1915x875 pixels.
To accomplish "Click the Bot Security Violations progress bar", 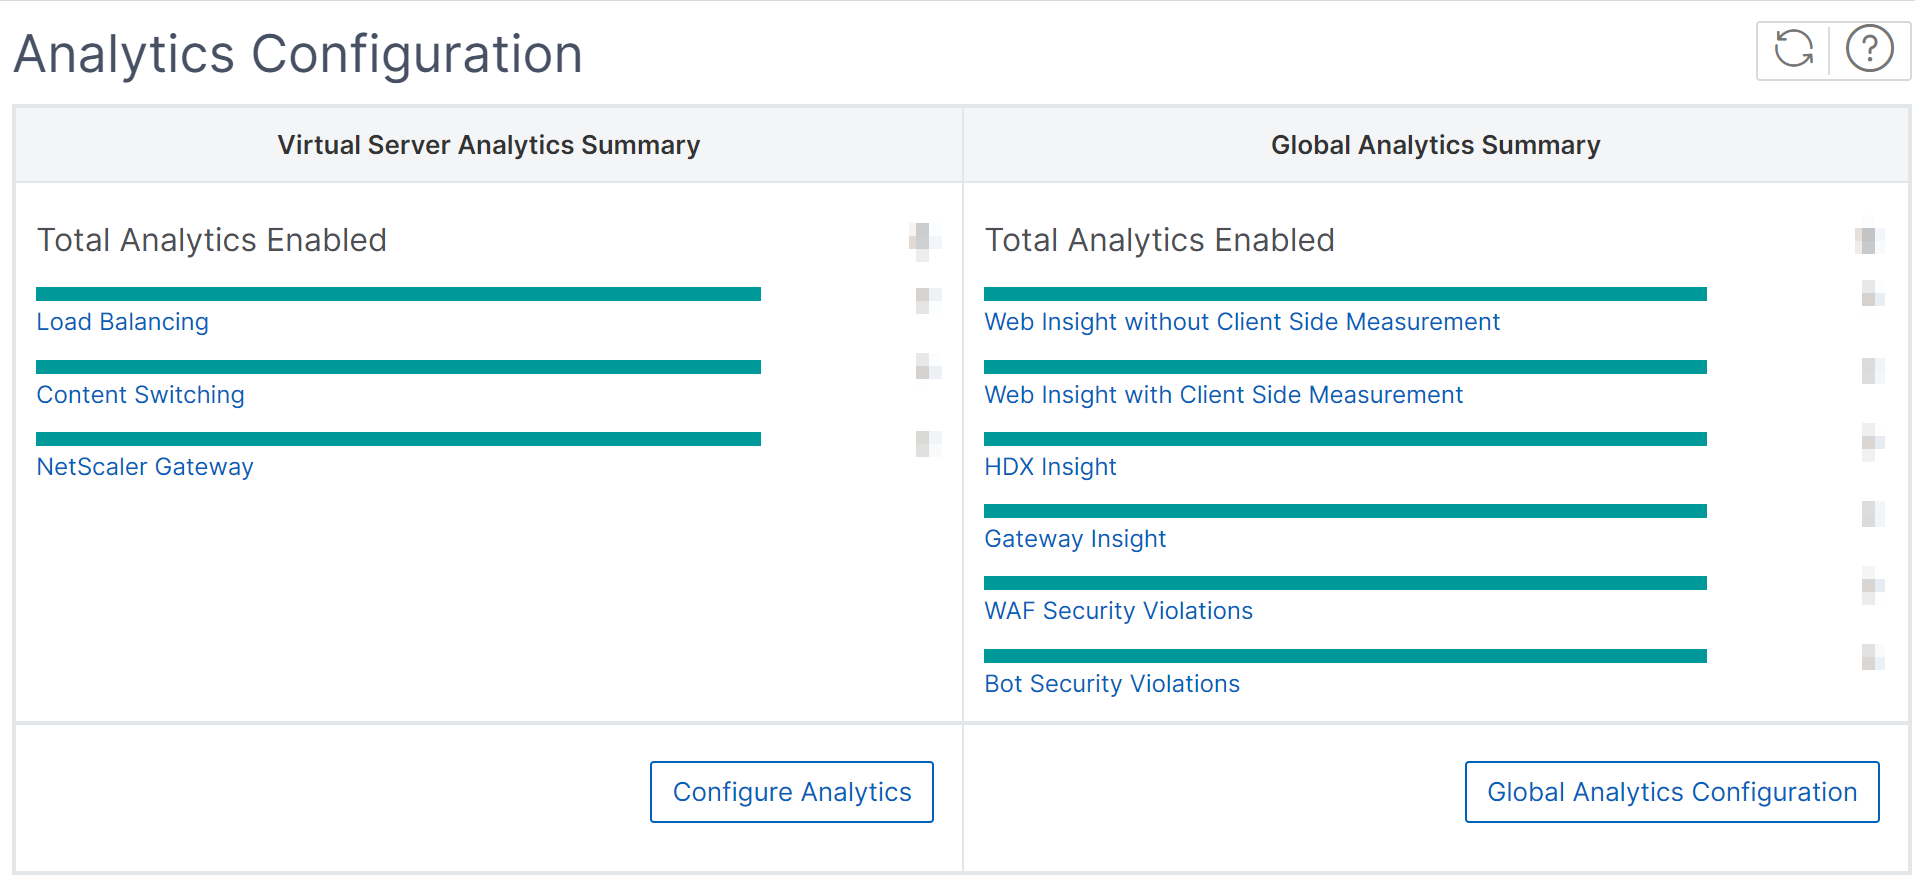I will [1346, 656].
